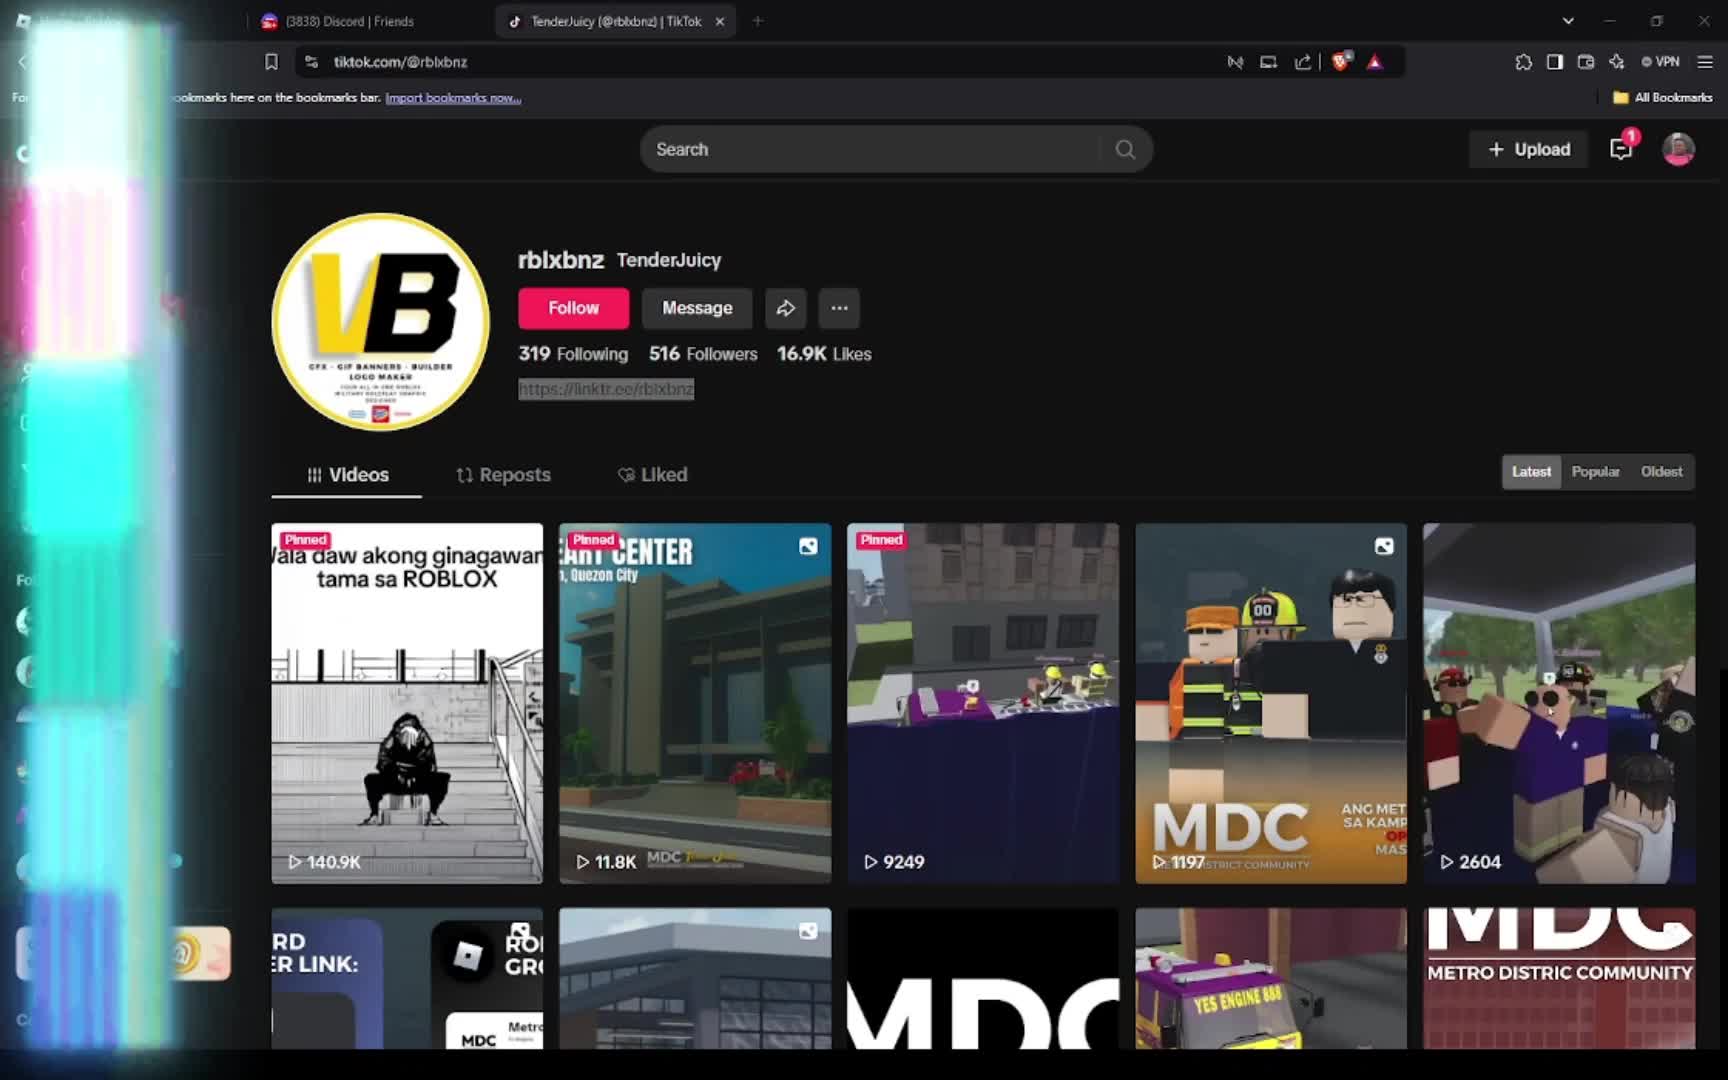Follow the rblxbnz account
1728x1080 pixels.
[x=573, y=308]
